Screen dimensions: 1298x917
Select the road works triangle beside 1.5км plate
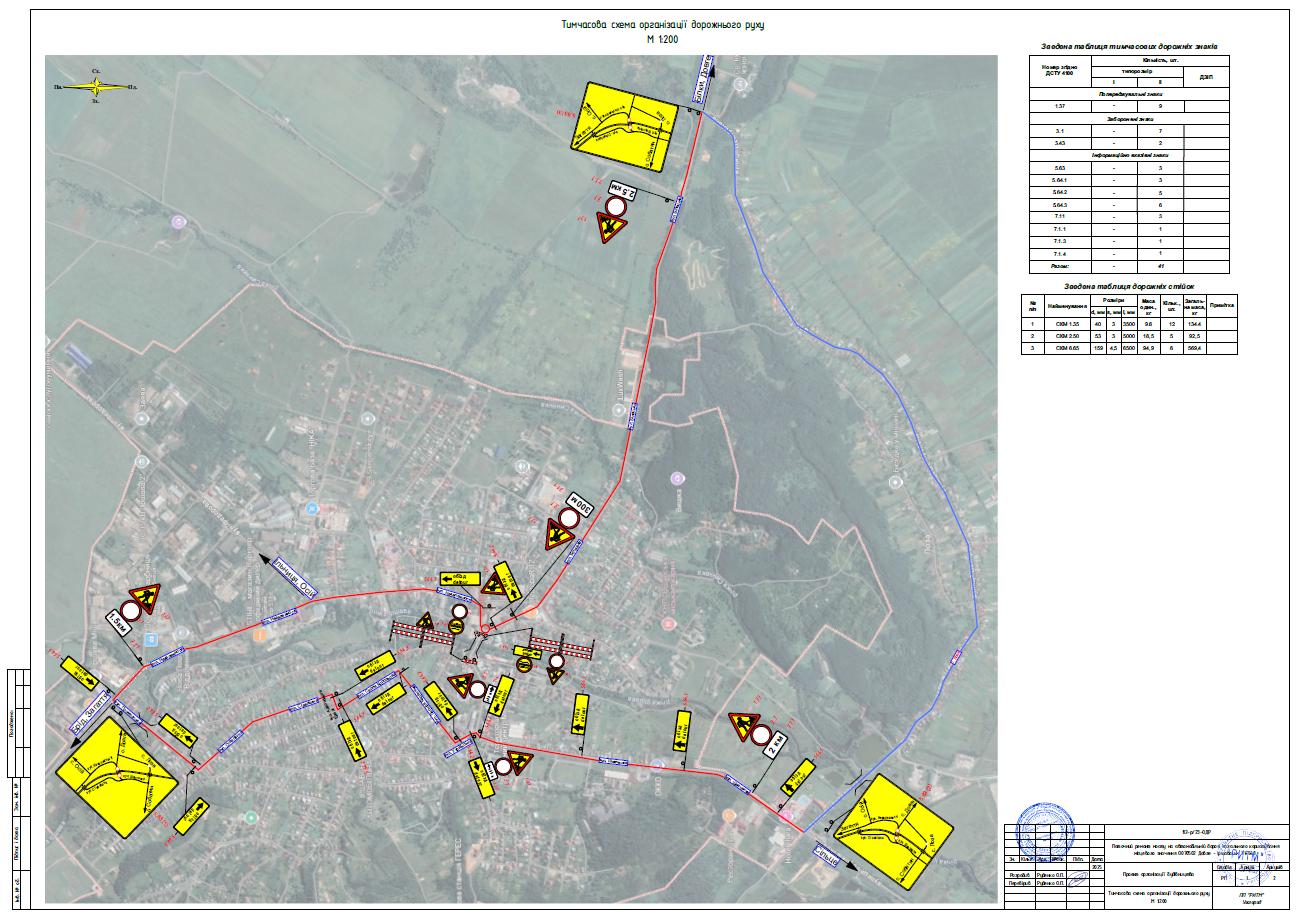[146, 596]
